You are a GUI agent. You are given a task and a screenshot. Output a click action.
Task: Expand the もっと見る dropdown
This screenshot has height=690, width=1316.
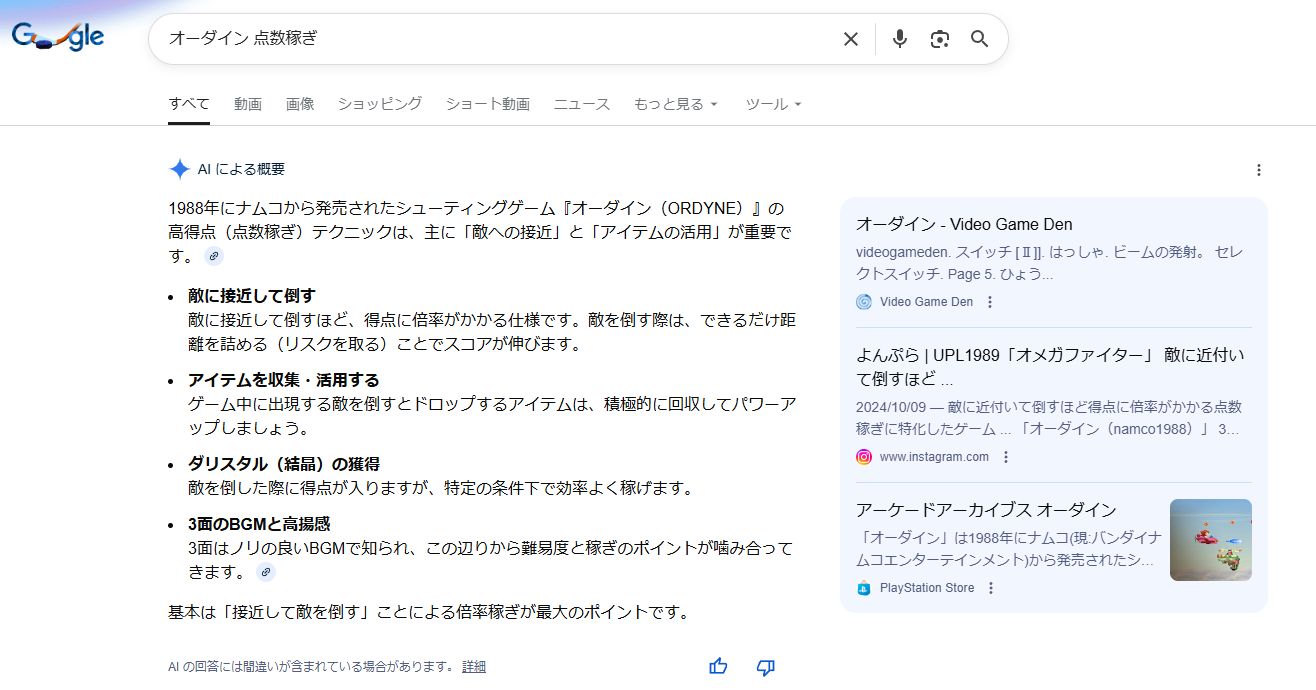coord(676,104)
